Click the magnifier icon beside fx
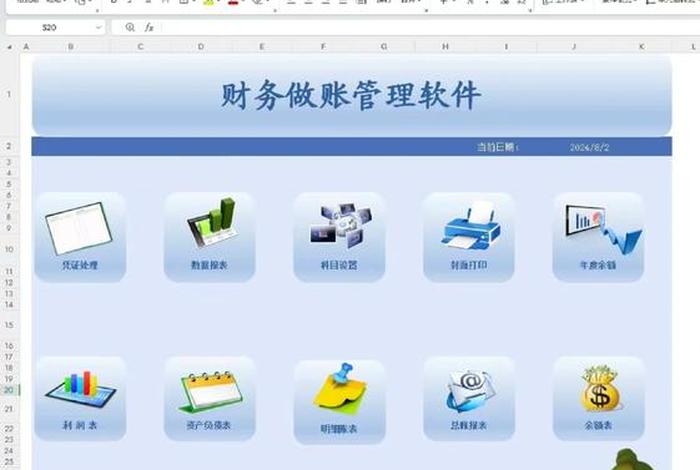The image size is (700, 470). tap(130, 28)
